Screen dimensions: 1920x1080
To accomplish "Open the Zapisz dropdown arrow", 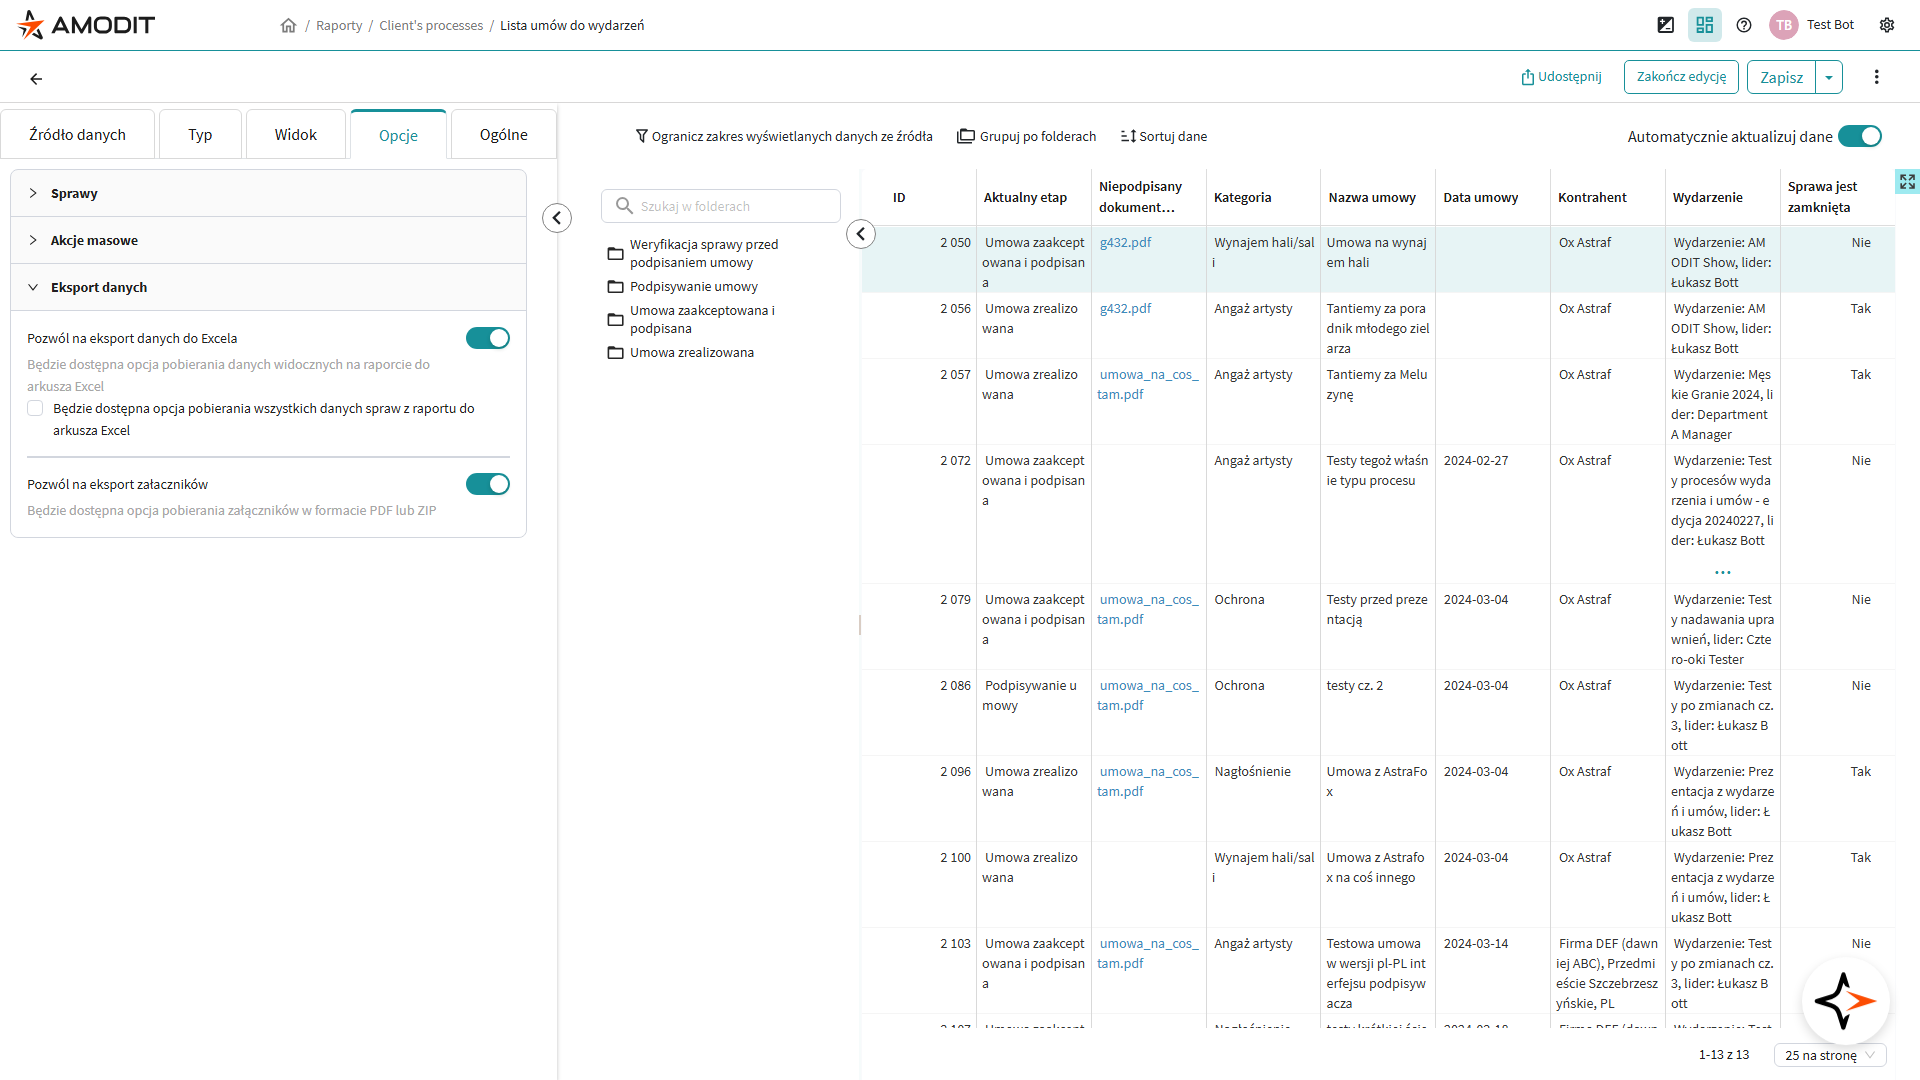I will [1829, 77].
